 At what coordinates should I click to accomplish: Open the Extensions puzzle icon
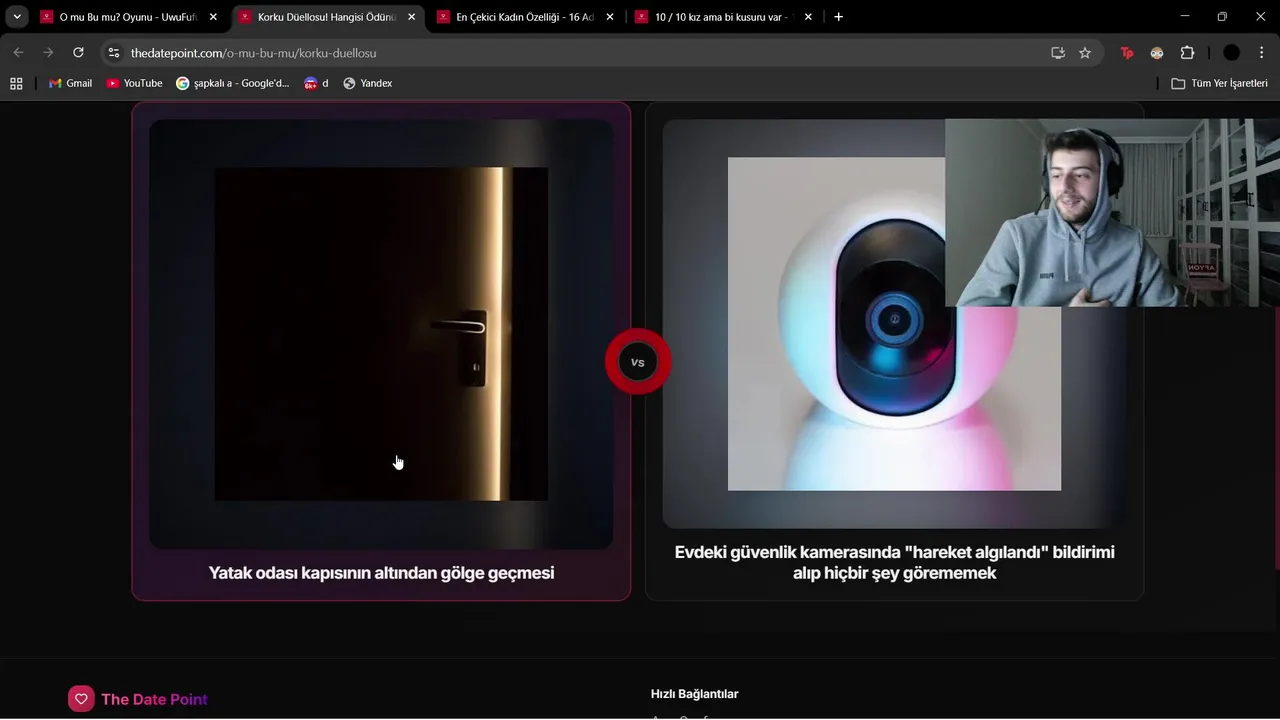tap(1188, 53)
